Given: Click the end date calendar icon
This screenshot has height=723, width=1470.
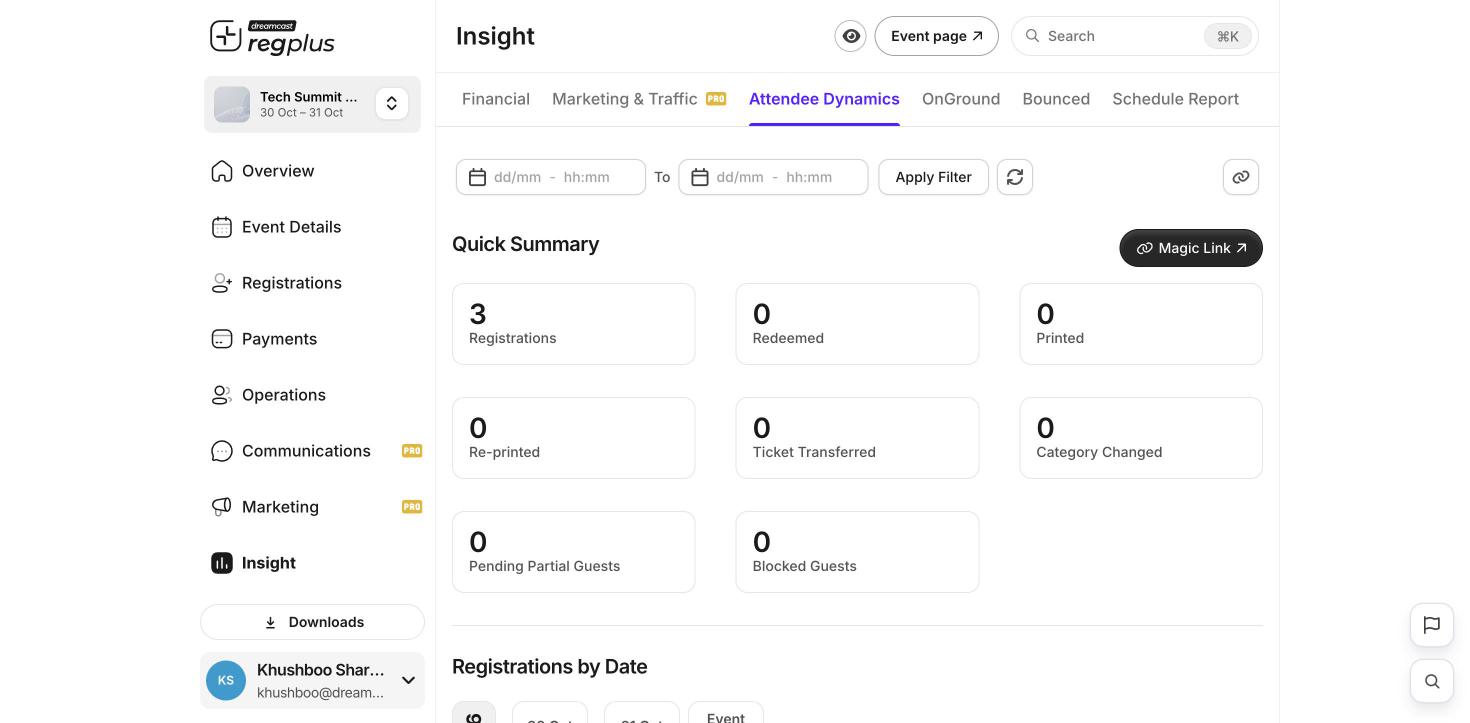Looking at the screenshot, I should (x=700, y=177).
